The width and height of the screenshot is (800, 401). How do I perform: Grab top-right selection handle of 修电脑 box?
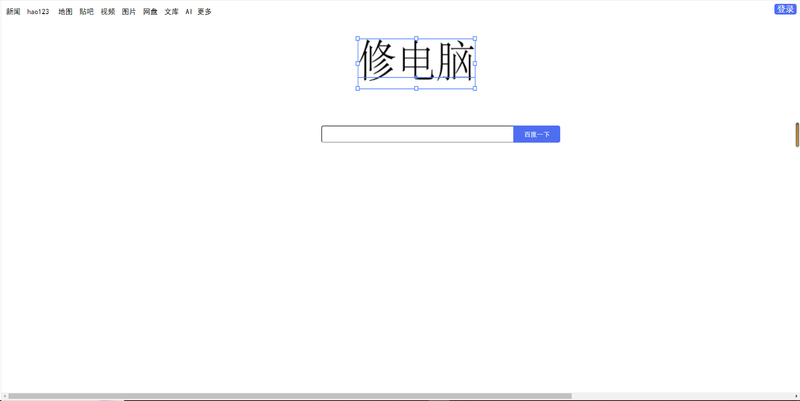coord(475,38)
